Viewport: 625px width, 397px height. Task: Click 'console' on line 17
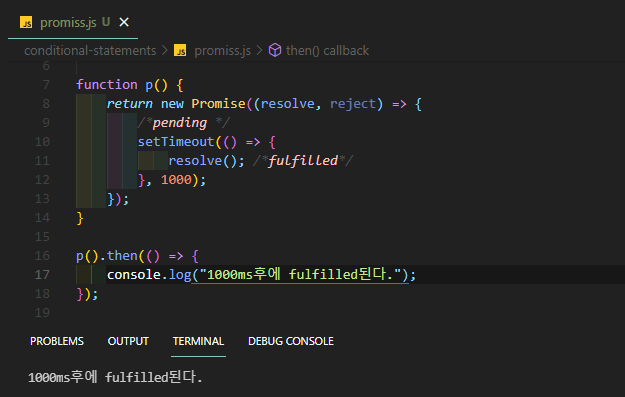[134, 275]
